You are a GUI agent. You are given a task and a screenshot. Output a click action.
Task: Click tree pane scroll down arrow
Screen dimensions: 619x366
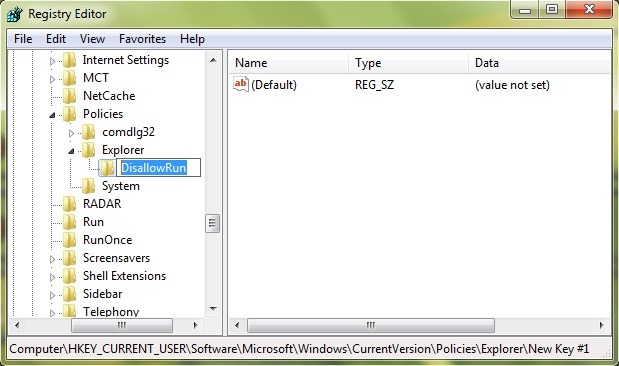pyautogui.click(x=213, y=309)
